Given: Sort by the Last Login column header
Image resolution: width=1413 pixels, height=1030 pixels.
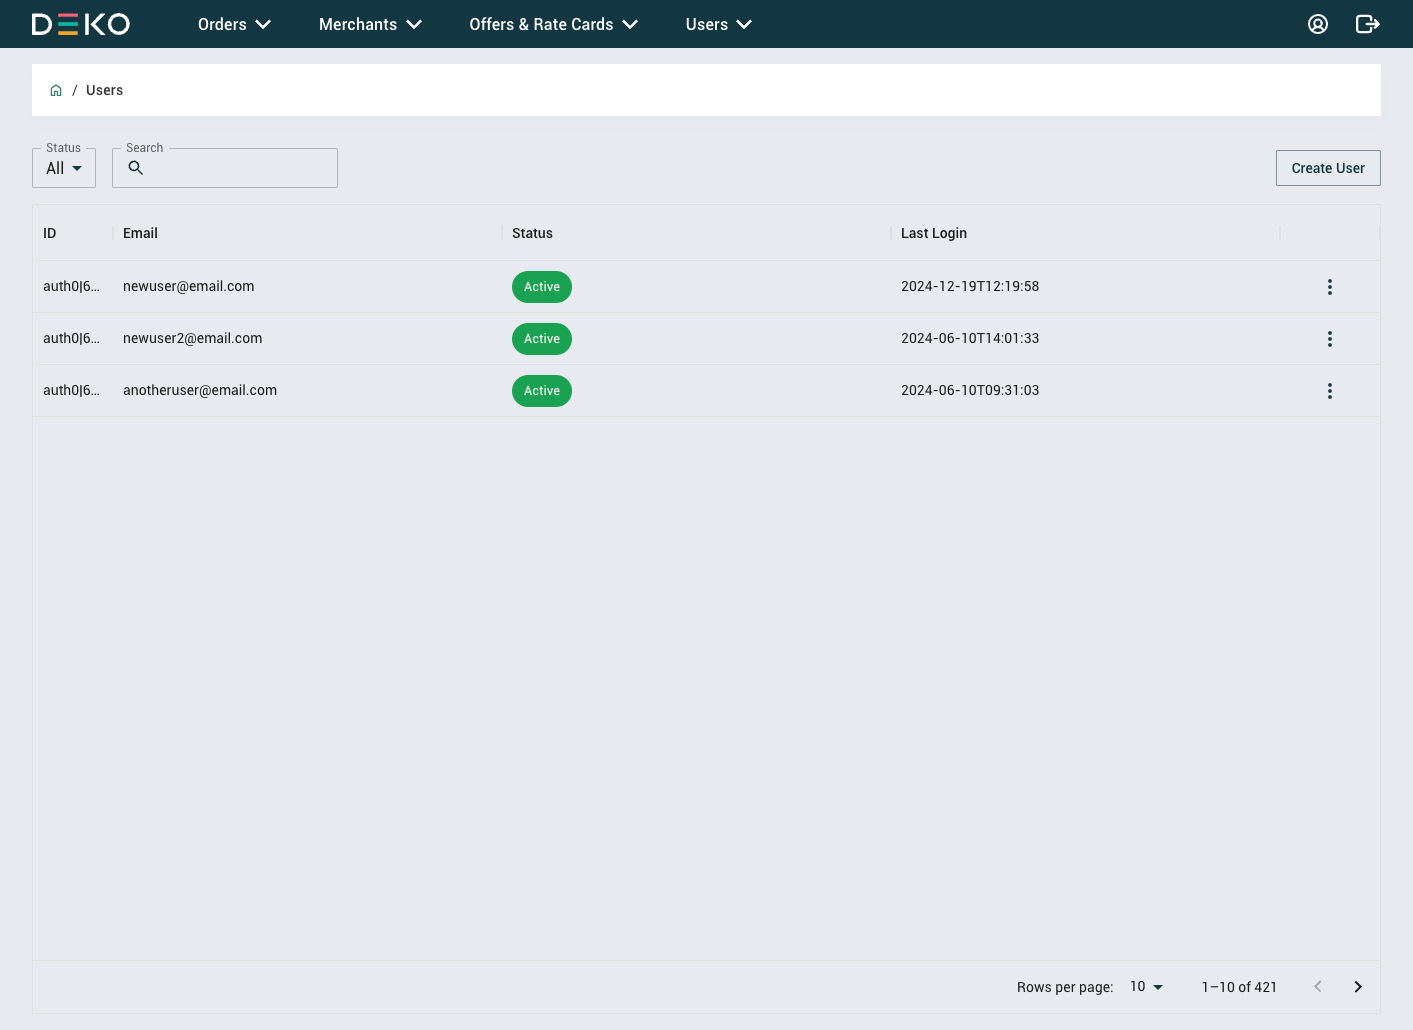Looking at the screenshot, I should pyautogui.click(x=934, y=233).
